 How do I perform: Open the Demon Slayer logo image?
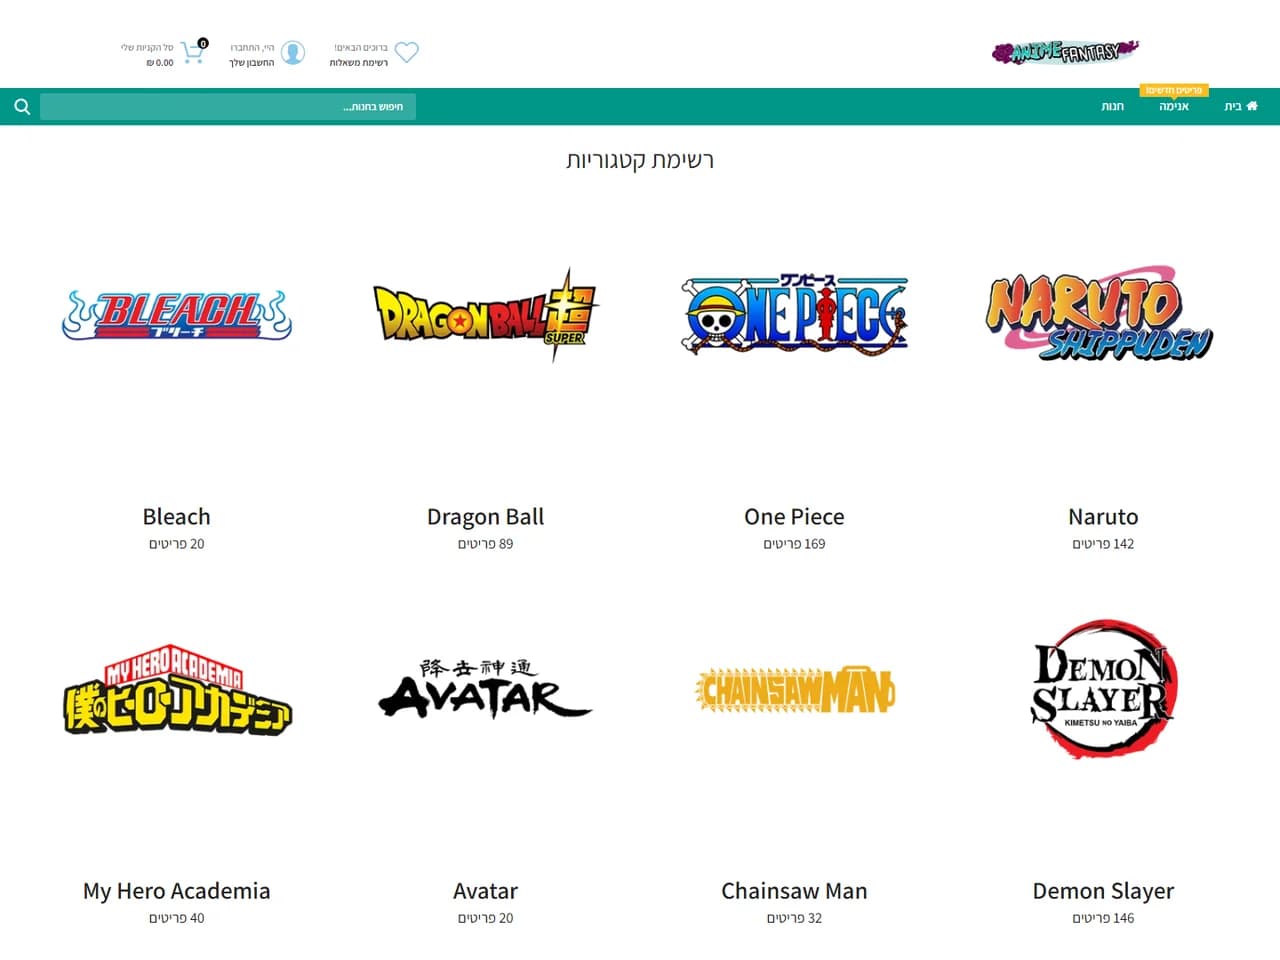tap(1103, 689)
